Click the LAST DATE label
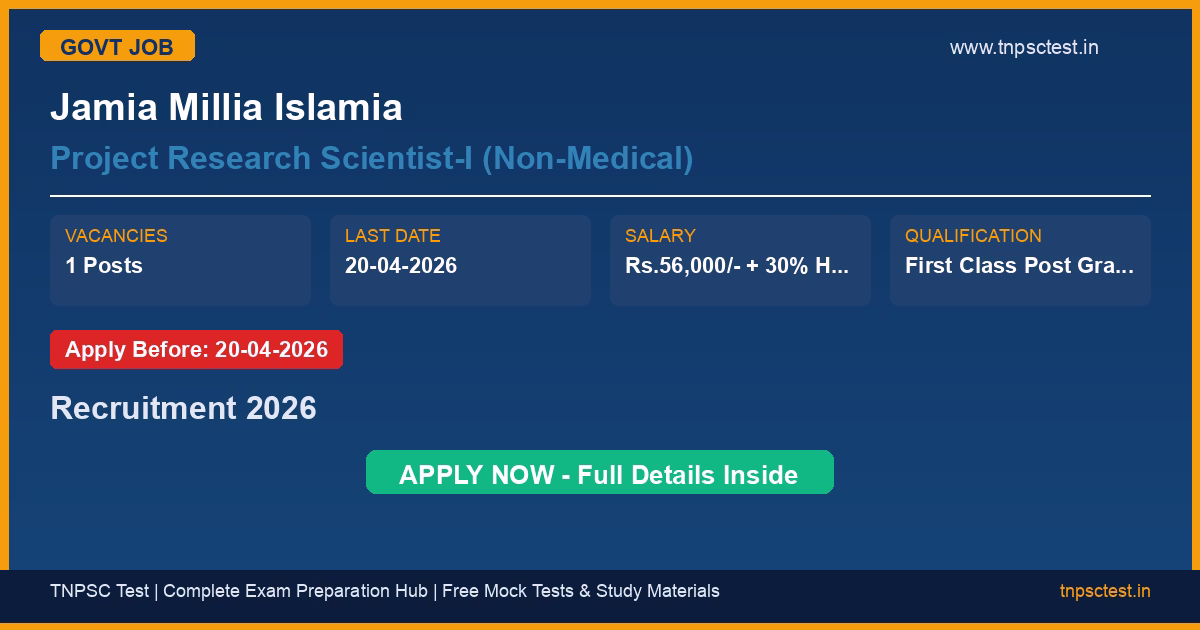 tap(392, 236)
